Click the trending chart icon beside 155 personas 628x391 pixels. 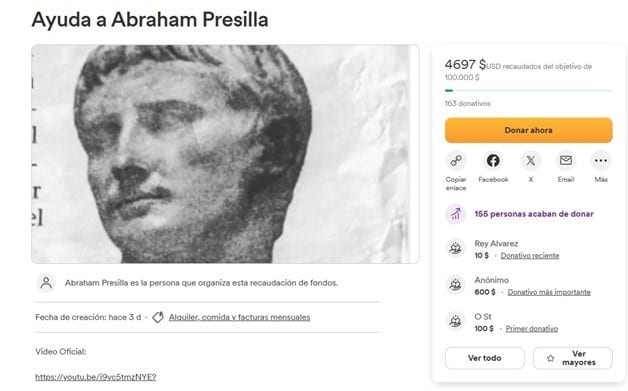(x=456, y=214)
